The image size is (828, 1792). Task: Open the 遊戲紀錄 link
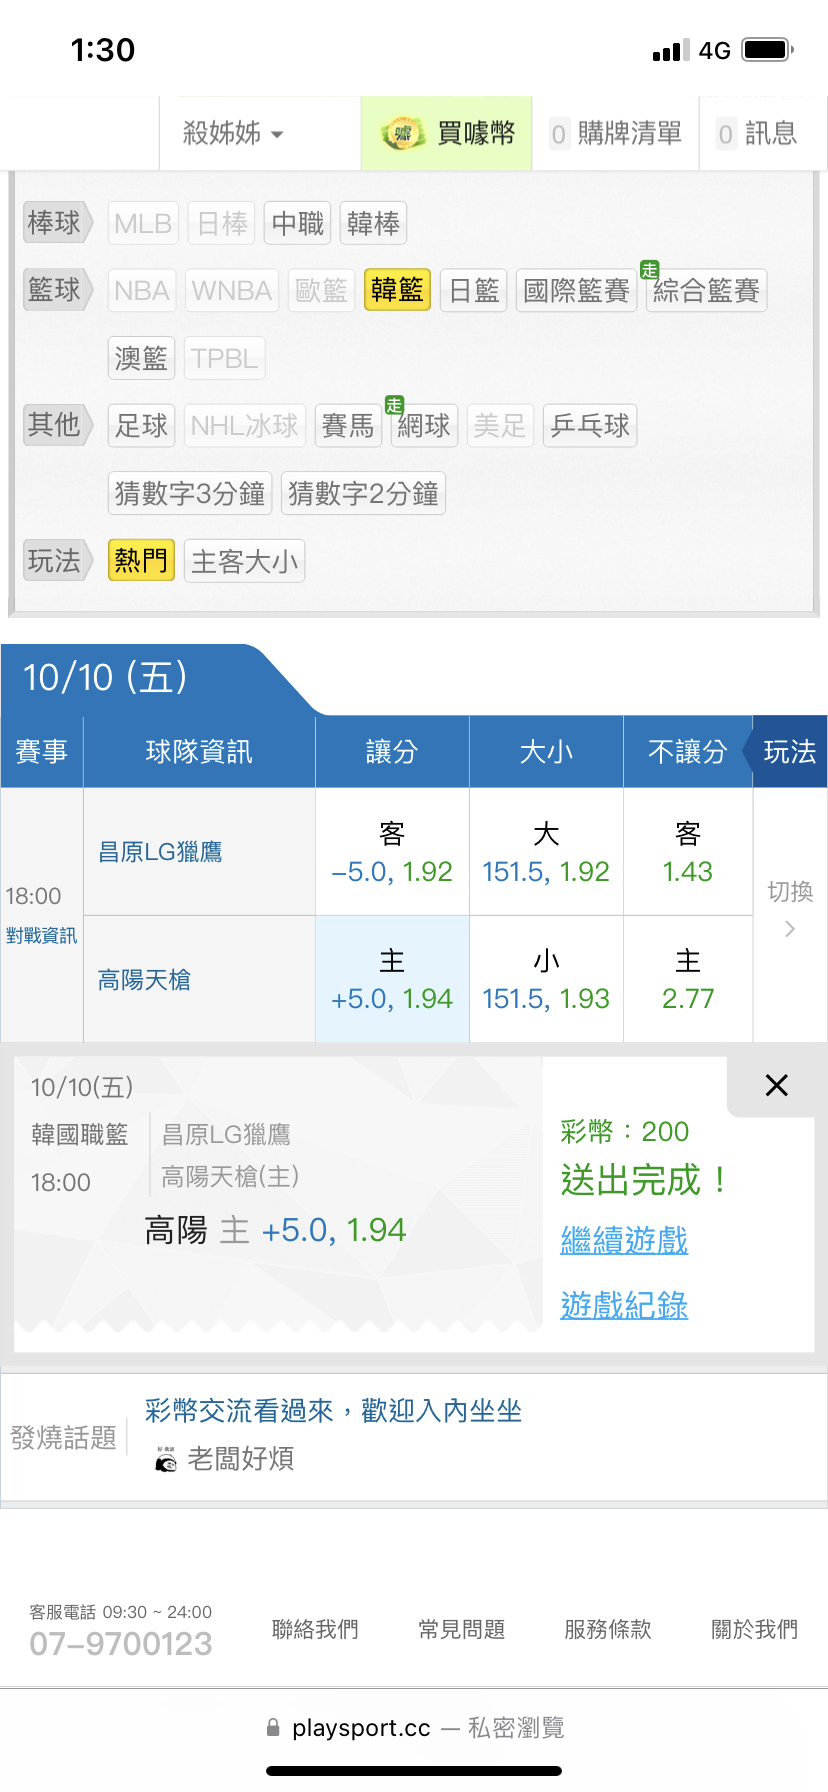tap(624, 1305)
